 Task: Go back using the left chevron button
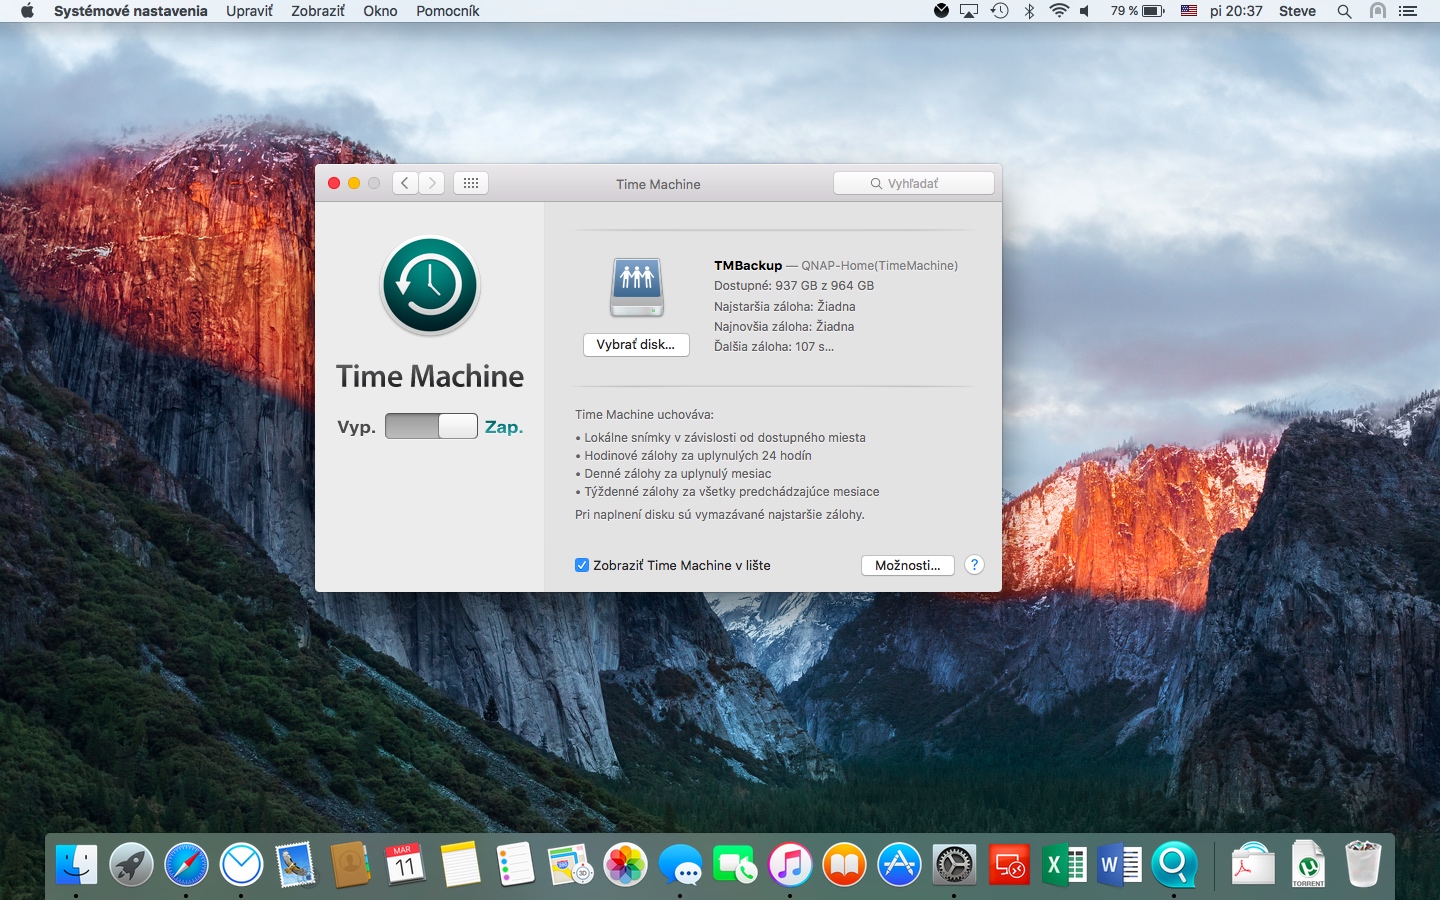(x=404, y=183)
